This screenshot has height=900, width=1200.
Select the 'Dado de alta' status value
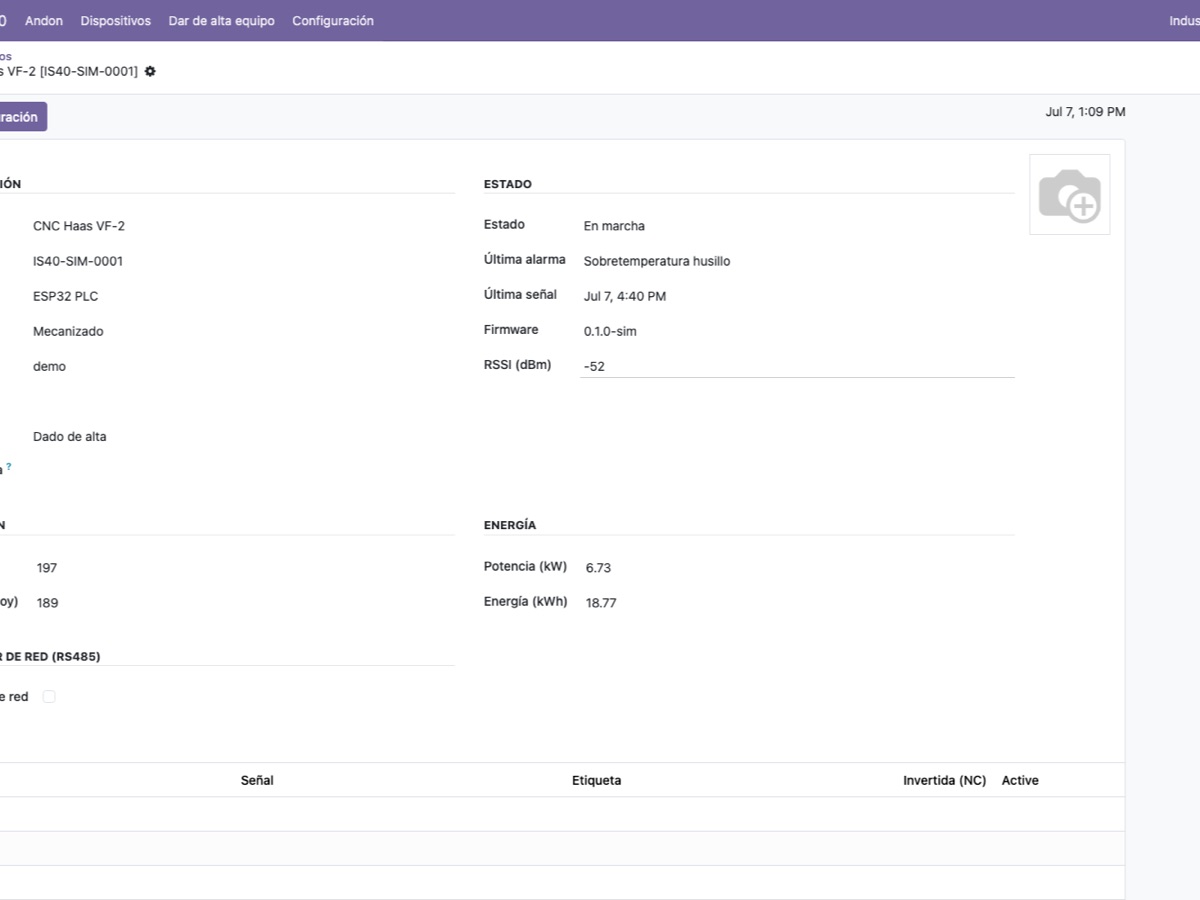click(x=70, y=436)
